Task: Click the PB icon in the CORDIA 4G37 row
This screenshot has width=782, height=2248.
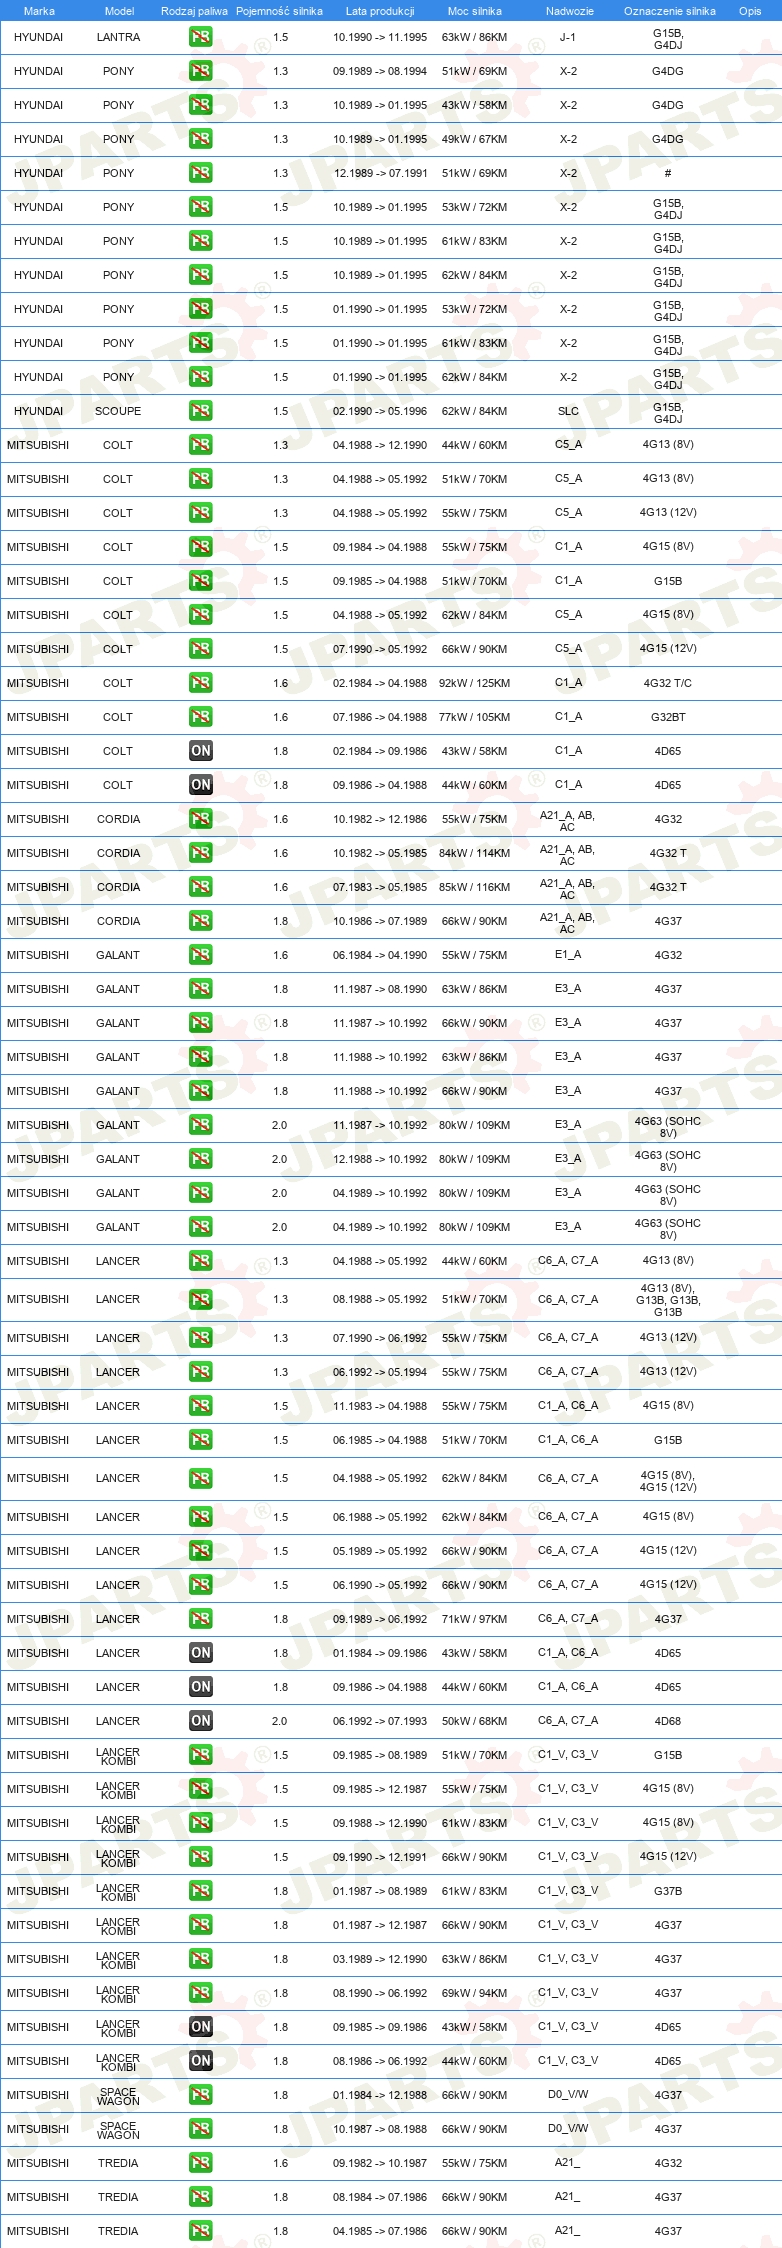Action: click(200, 921)
